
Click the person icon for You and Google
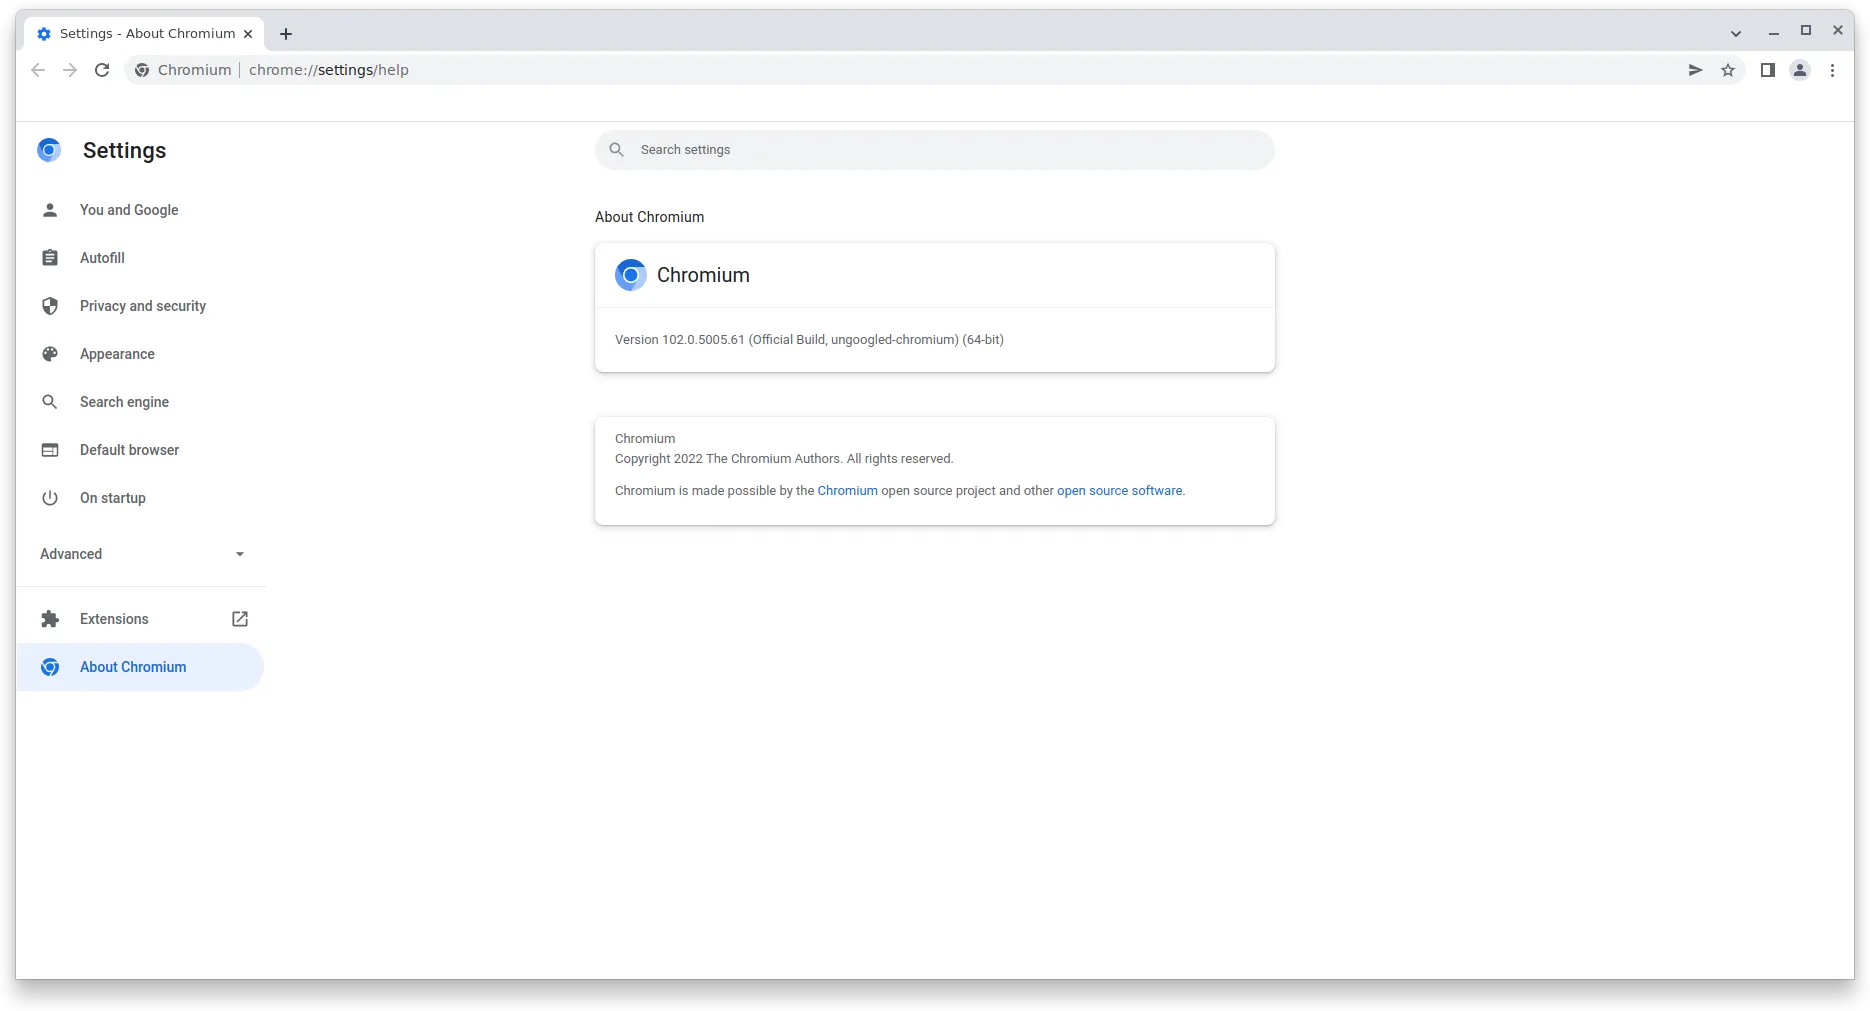tap(50, 210)
